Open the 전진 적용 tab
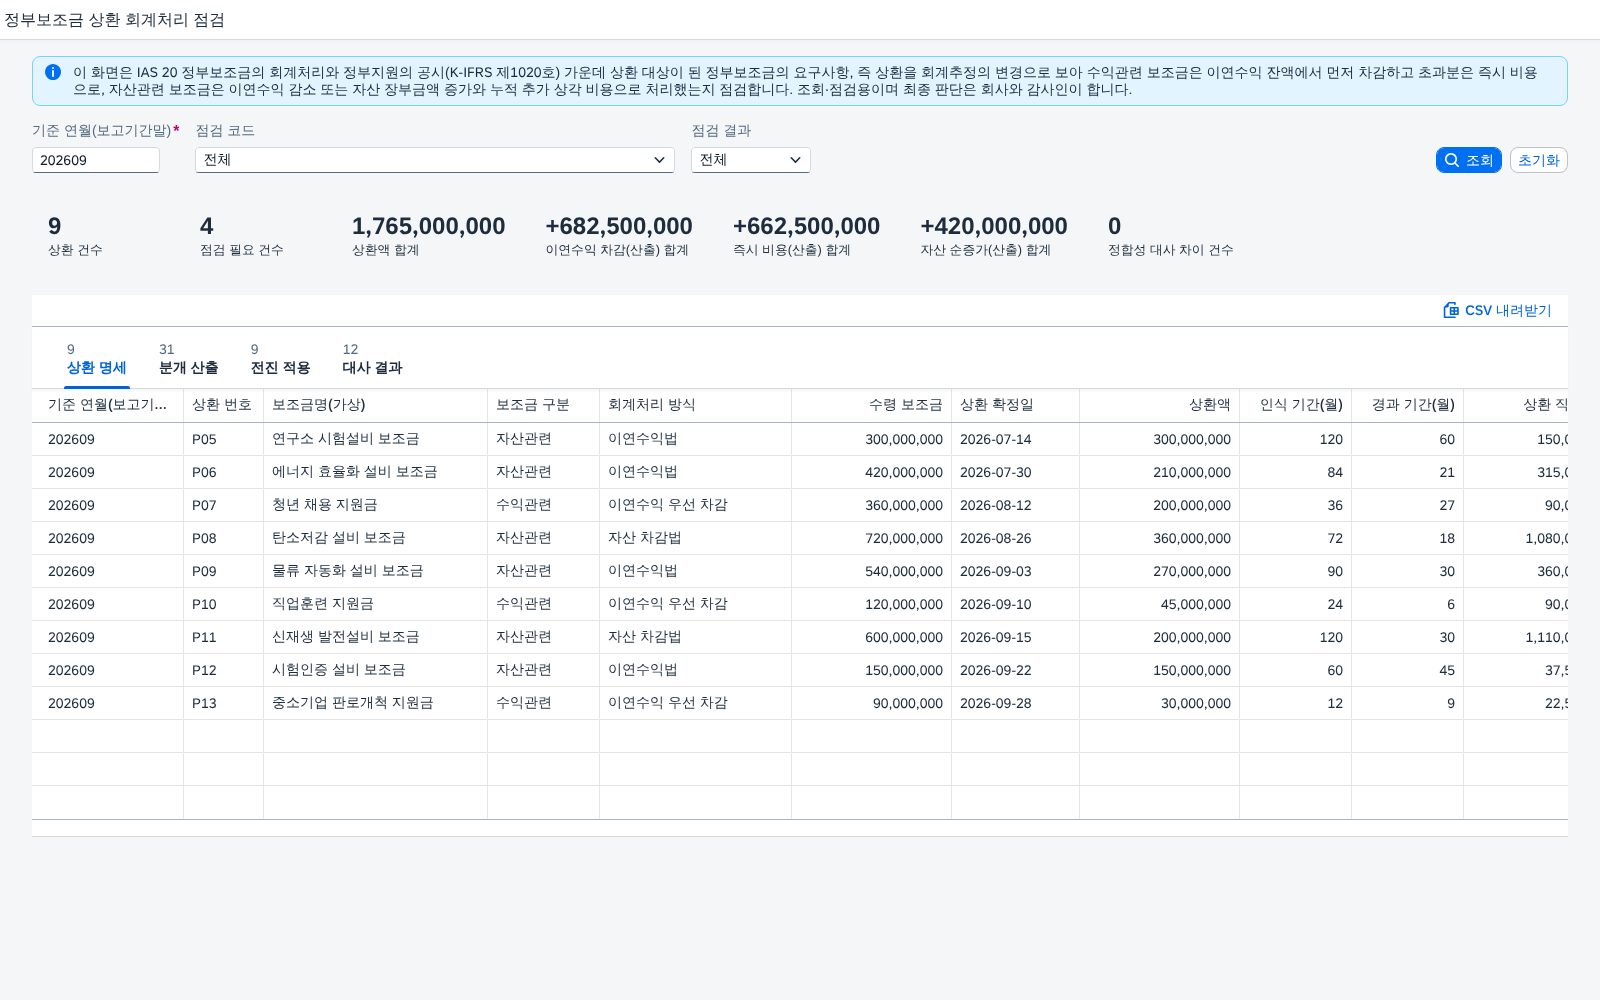 click(x=280, y=359)
